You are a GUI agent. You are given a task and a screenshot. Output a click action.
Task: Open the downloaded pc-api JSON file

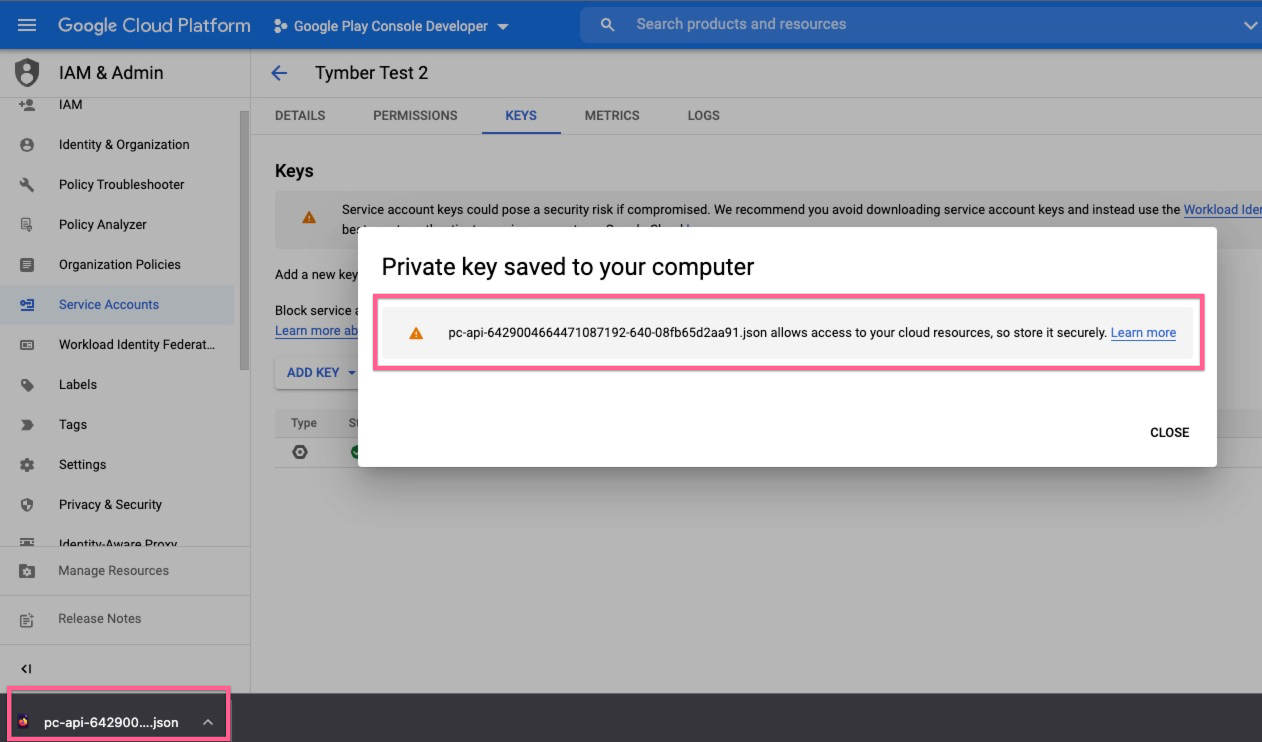click(x=110, y=722)
